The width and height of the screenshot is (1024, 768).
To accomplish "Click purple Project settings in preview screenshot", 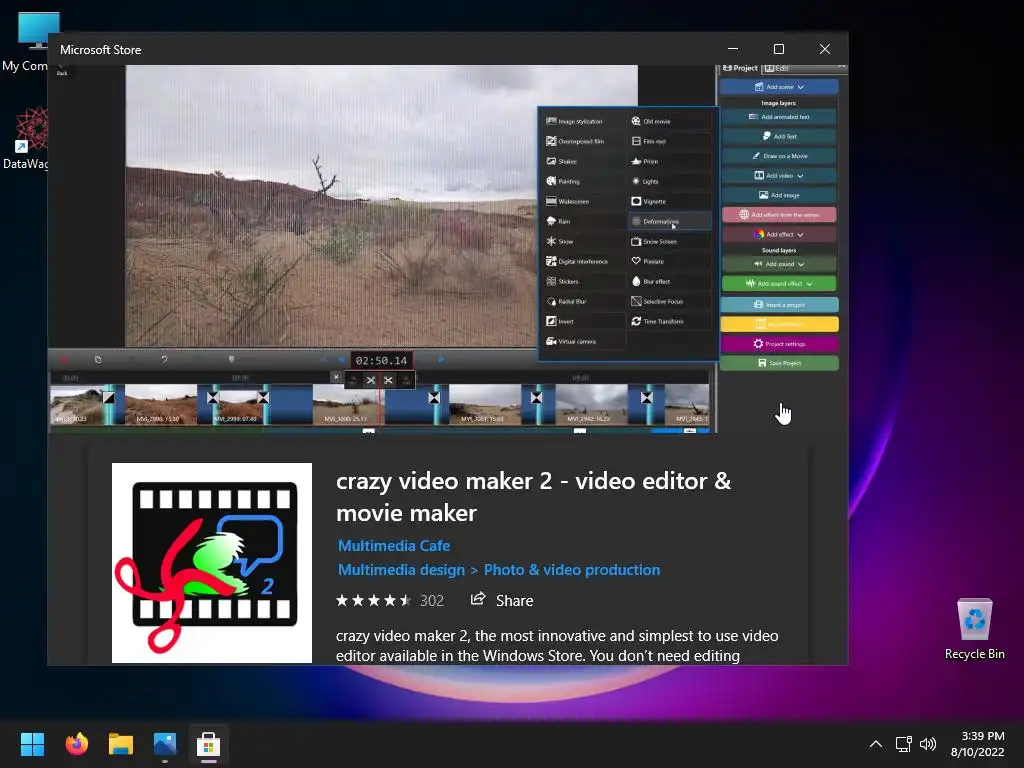I will pos(779,344).
